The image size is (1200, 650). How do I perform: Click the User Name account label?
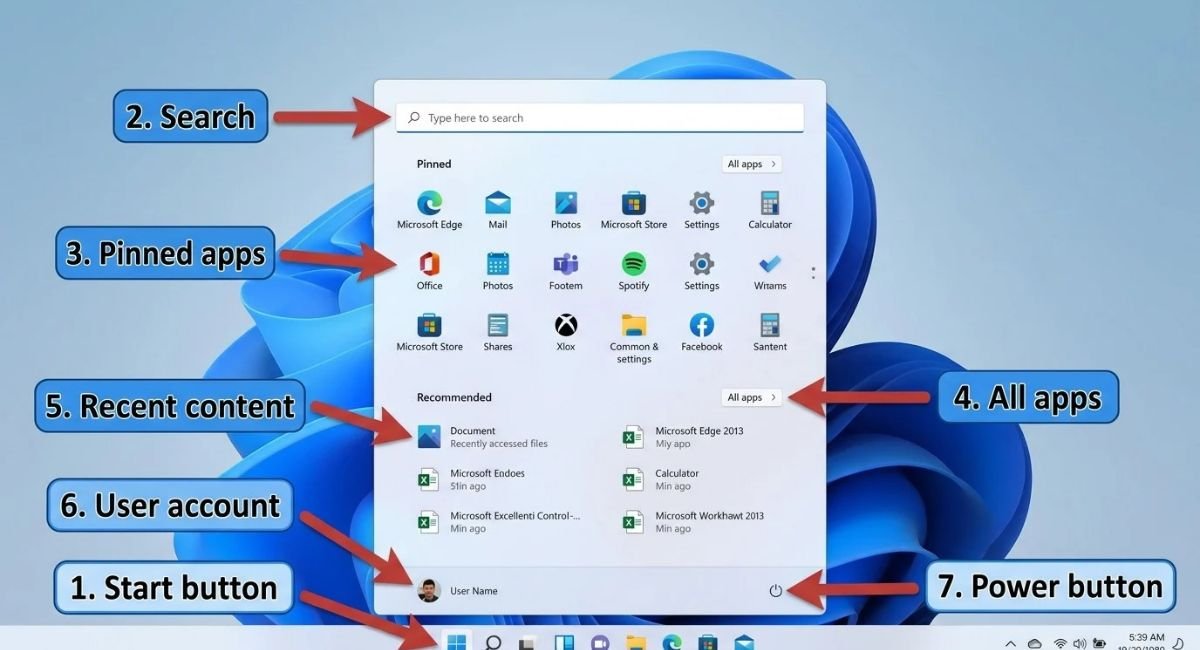click(x=473, y=591)
